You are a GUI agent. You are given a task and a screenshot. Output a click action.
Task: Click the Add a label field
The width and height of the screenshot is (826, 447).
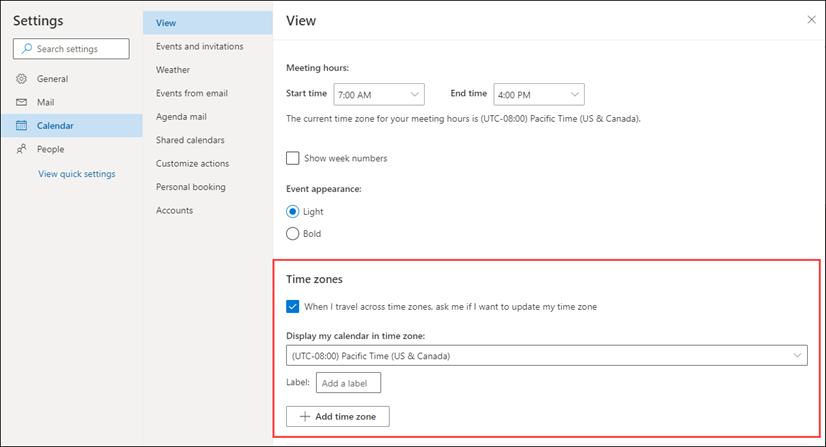pyautogui.click(x=348, y=383)
